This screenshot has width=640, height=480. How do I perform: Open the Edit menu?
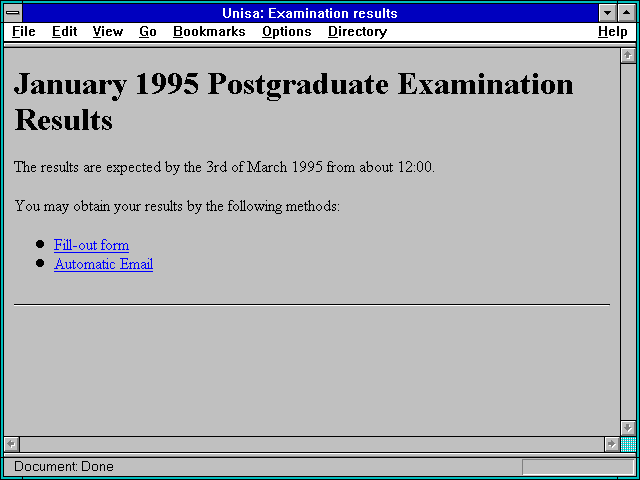64,31
